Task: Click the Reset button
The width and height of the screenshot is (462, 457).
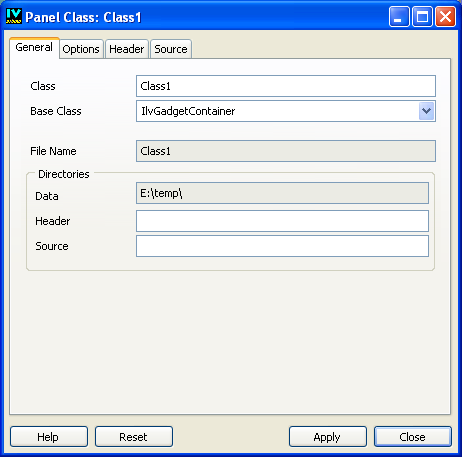Action: point(134,436)
